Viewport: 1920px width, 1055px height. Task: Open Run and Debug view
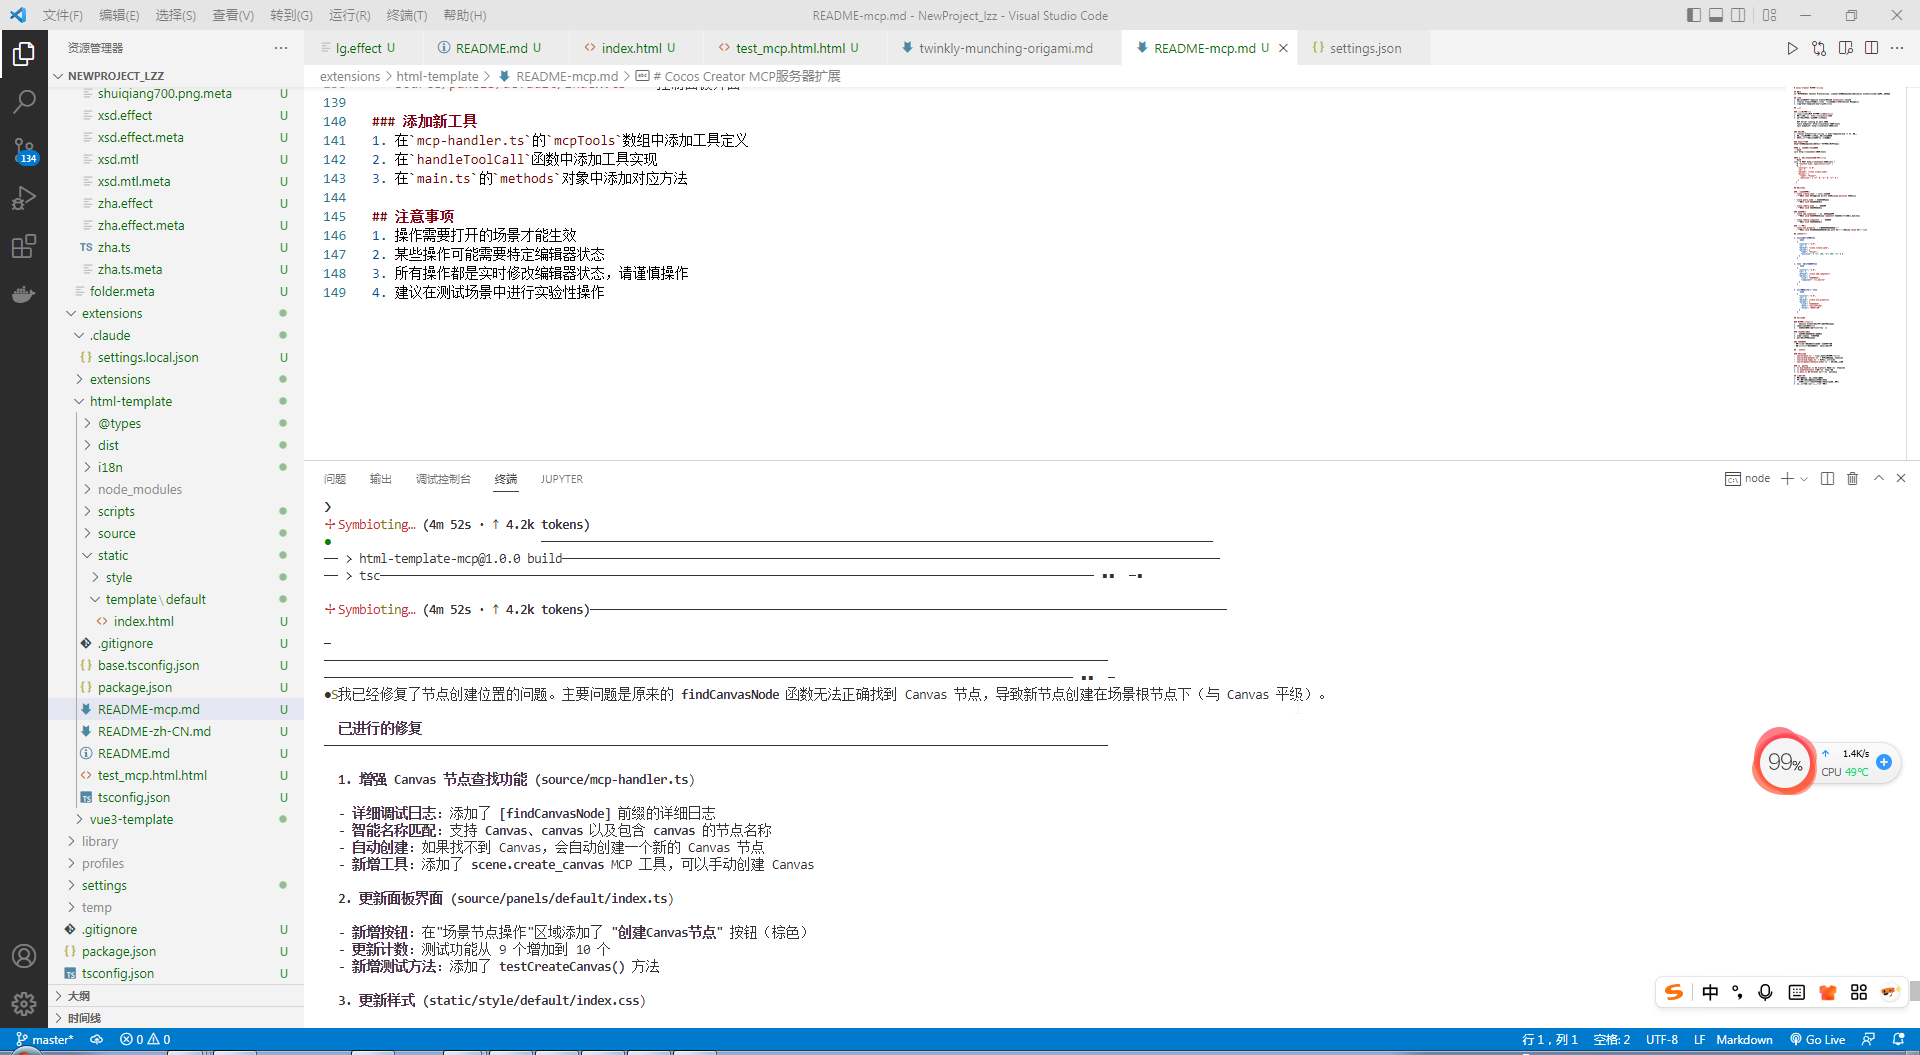(x=24, y=198)
